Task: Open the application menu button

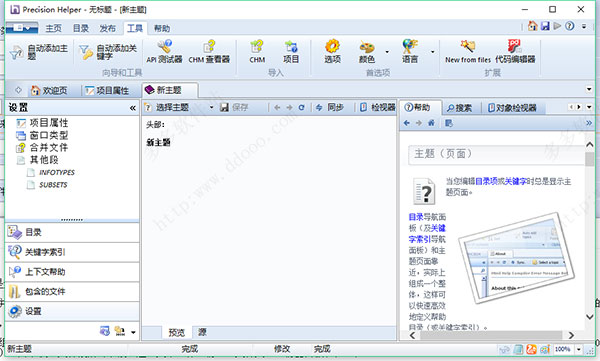Action: [x=21, y=28]
